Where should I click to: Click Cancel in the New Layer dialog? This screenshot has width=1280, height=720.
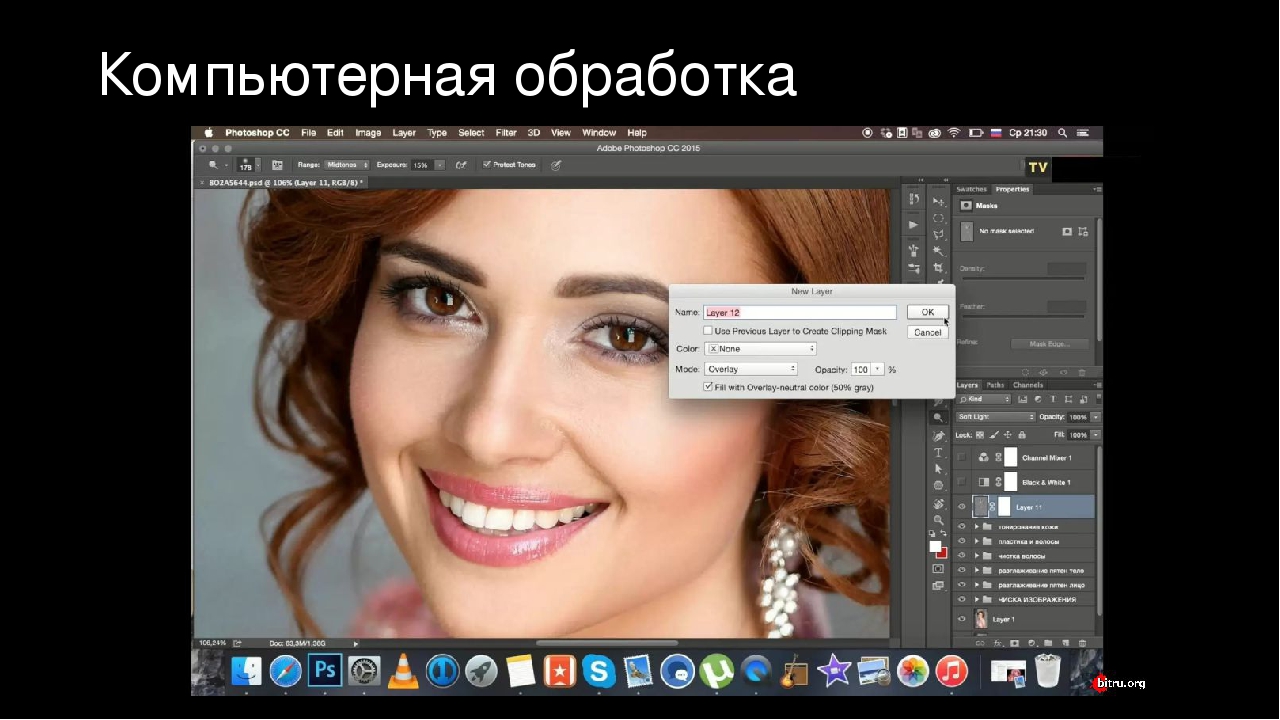(x=927, y=332)
